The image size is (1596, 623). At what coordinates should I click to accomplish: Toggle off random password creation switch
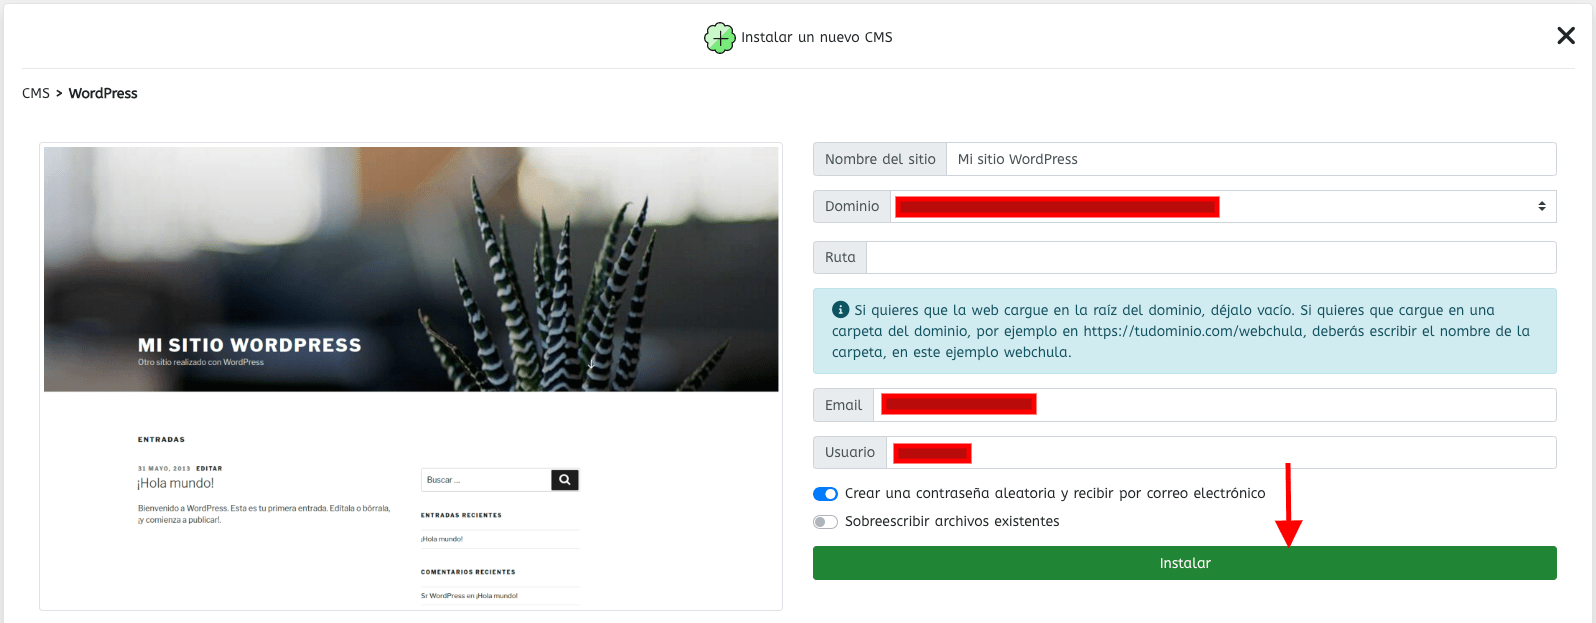(825, 494)
